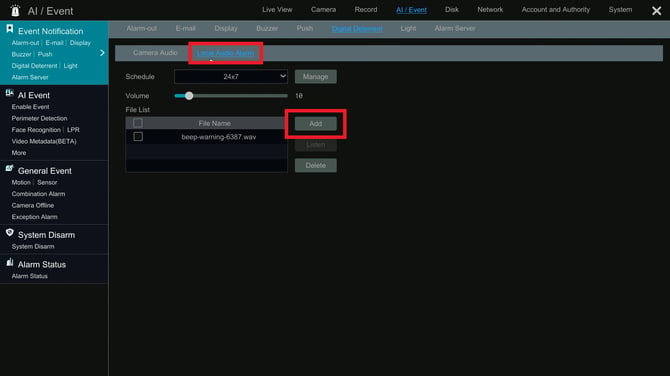Open Enable Event in sidebar
670x376 pixels.
[30, 107]
